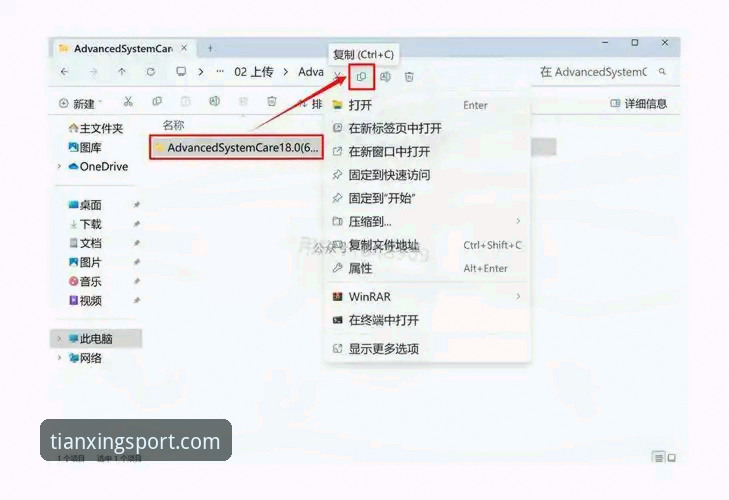This screenshot has height=500, width=729.
Task: Click the pin icon beside 桌面
Action: pyautogui.click(x=137, y=205)
